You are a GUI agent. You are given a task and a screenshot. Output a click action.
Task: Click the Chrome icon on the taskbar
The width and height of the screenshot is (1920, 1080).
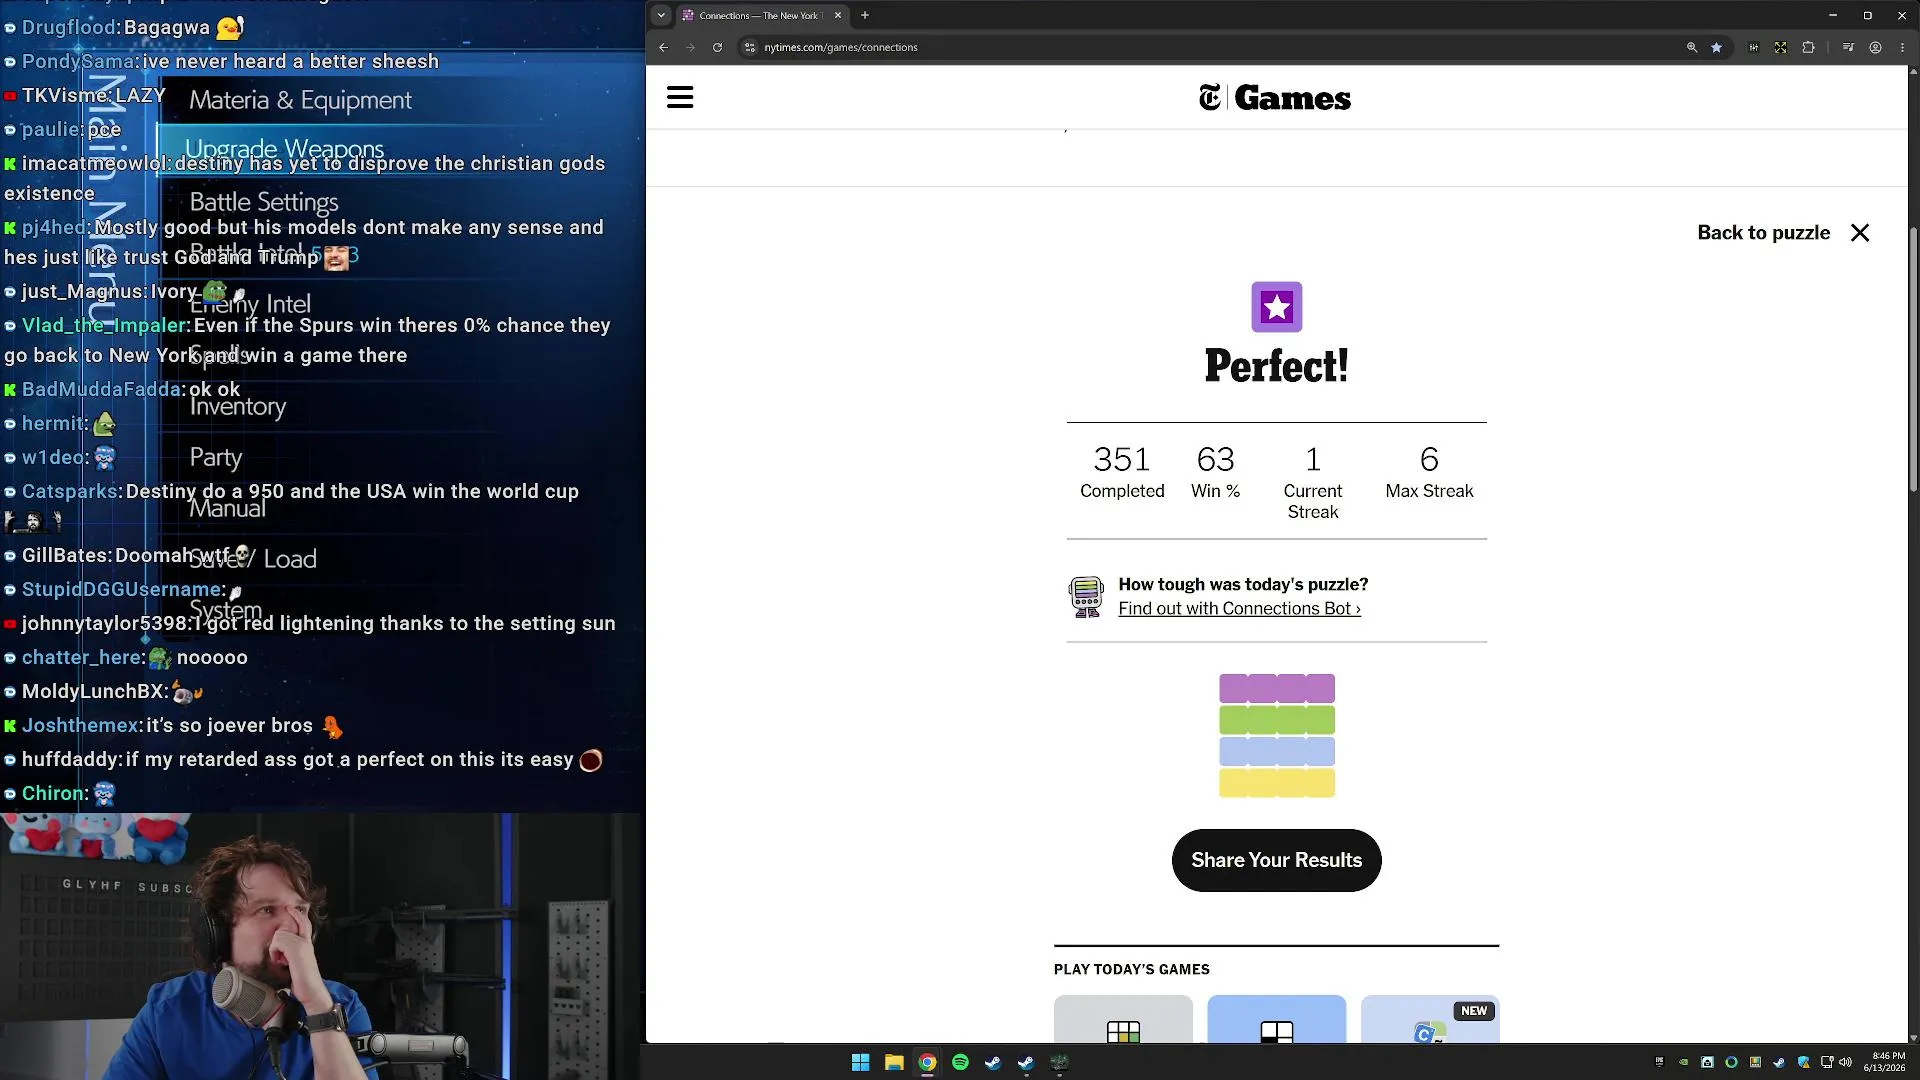927,1062
